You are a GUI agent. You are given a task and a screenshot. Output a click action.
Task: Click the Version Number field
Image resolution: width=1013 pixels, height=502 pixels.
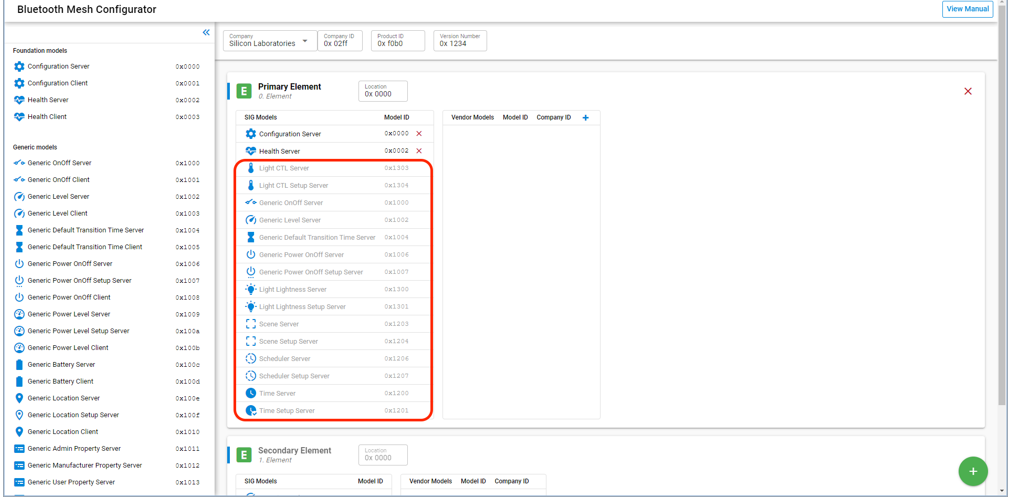click(x=459, y=41)
